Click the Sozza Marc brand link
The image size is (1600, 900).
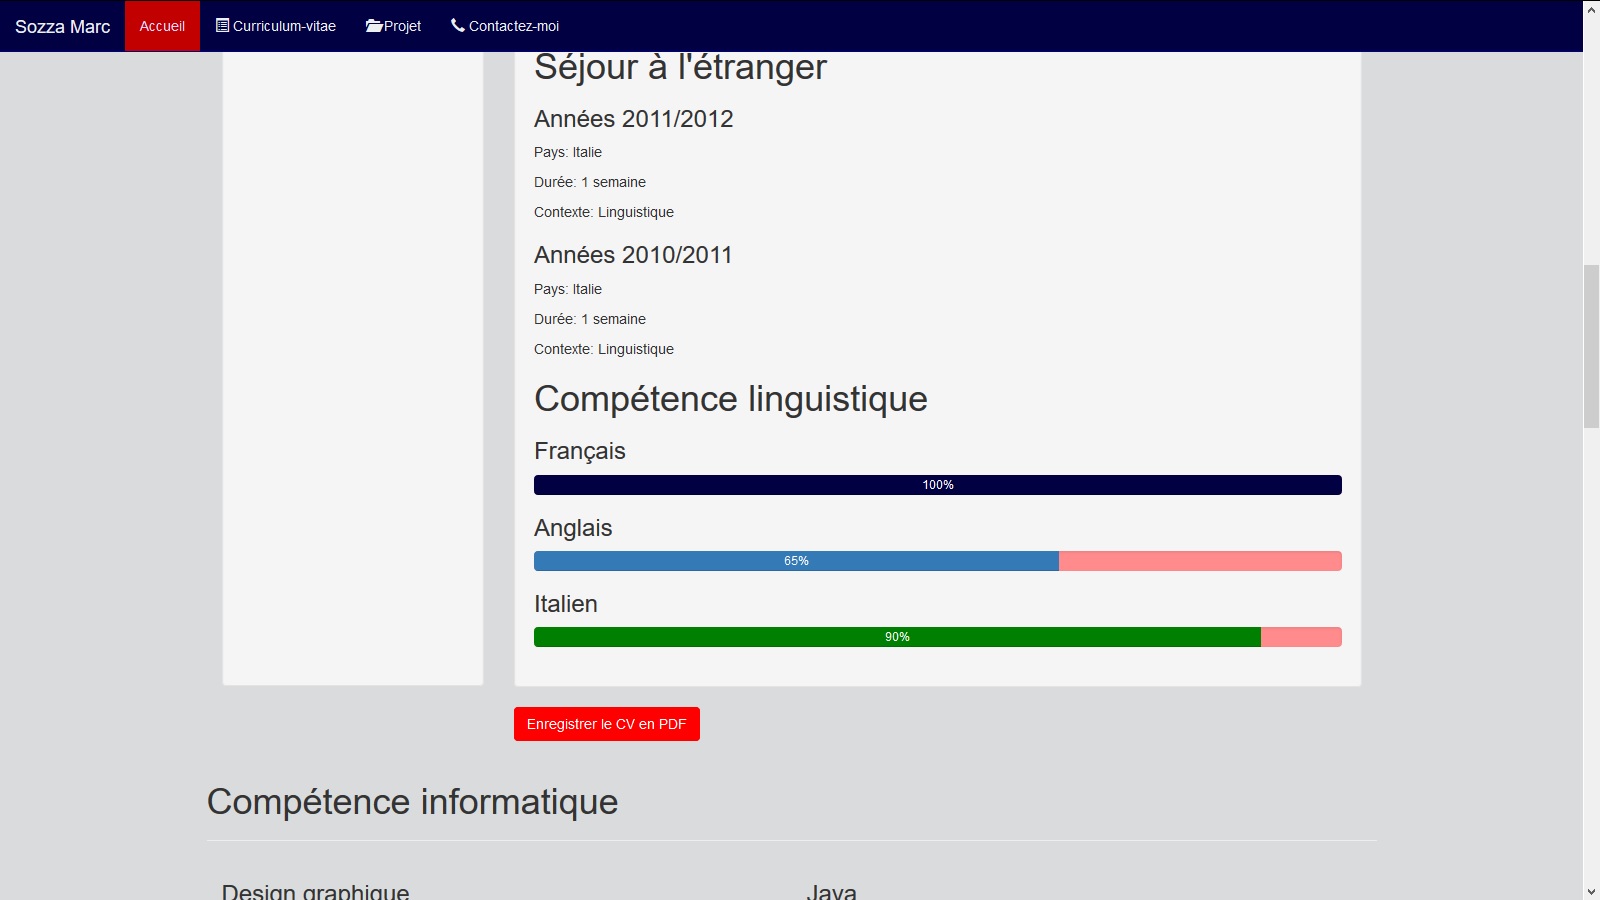click(x=62, y=27)
